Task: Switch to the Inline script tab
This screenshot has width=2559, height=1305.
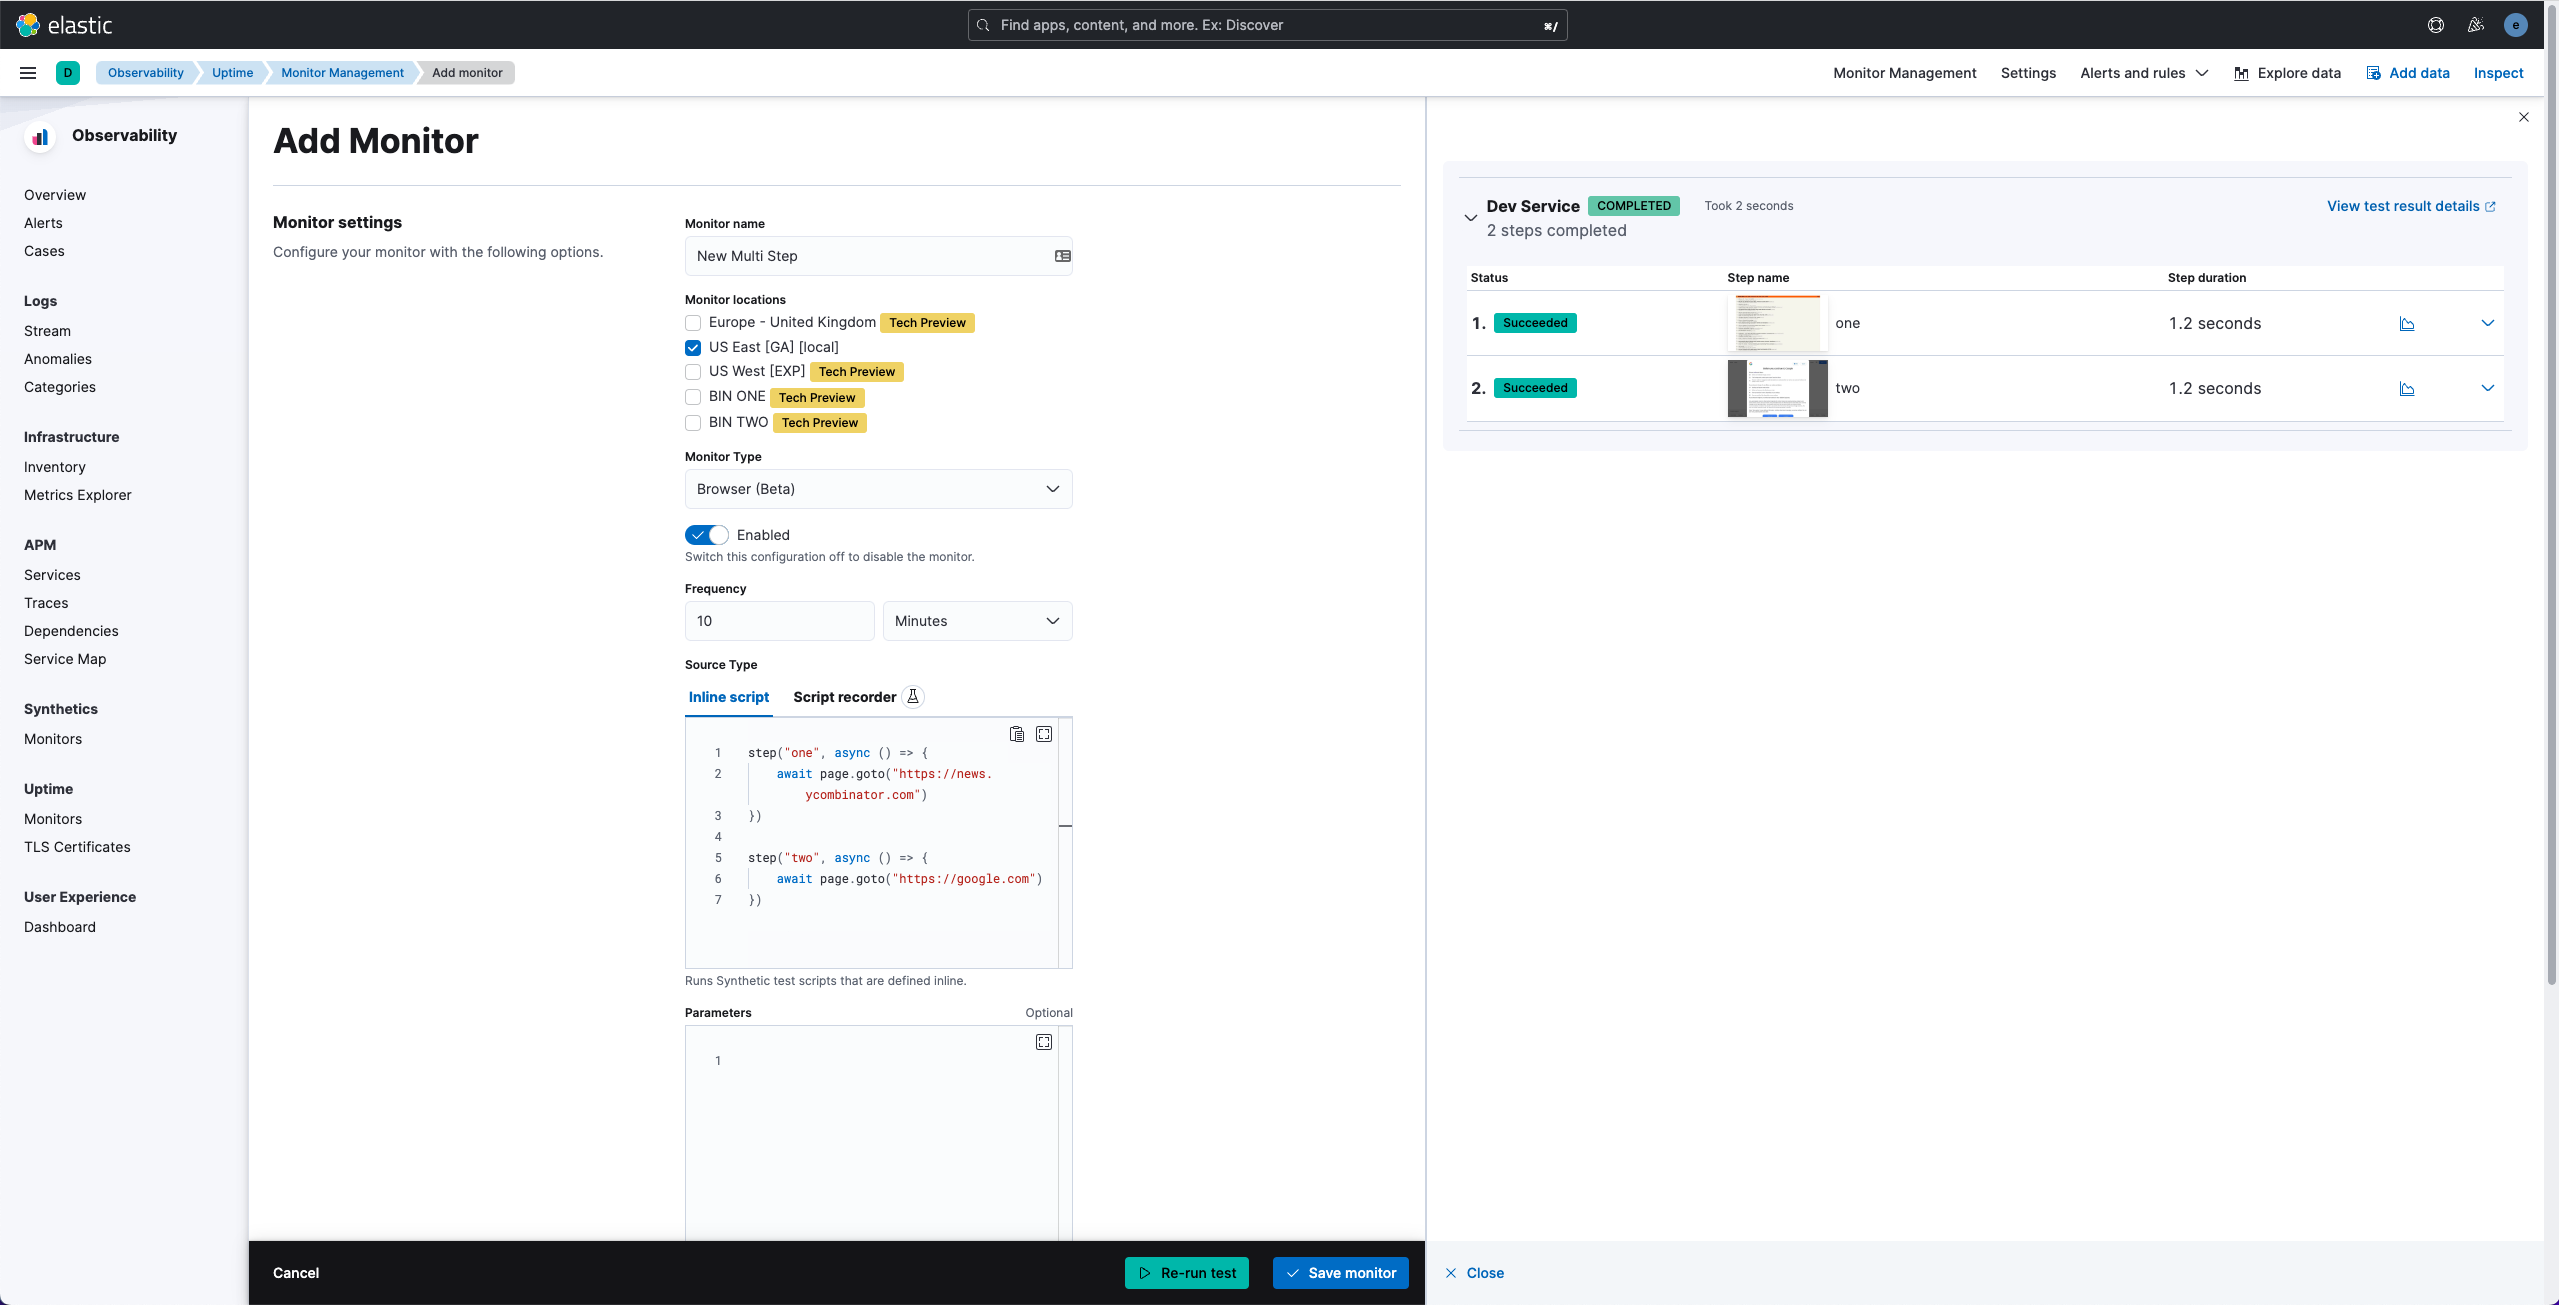Action: click(729, 697)
